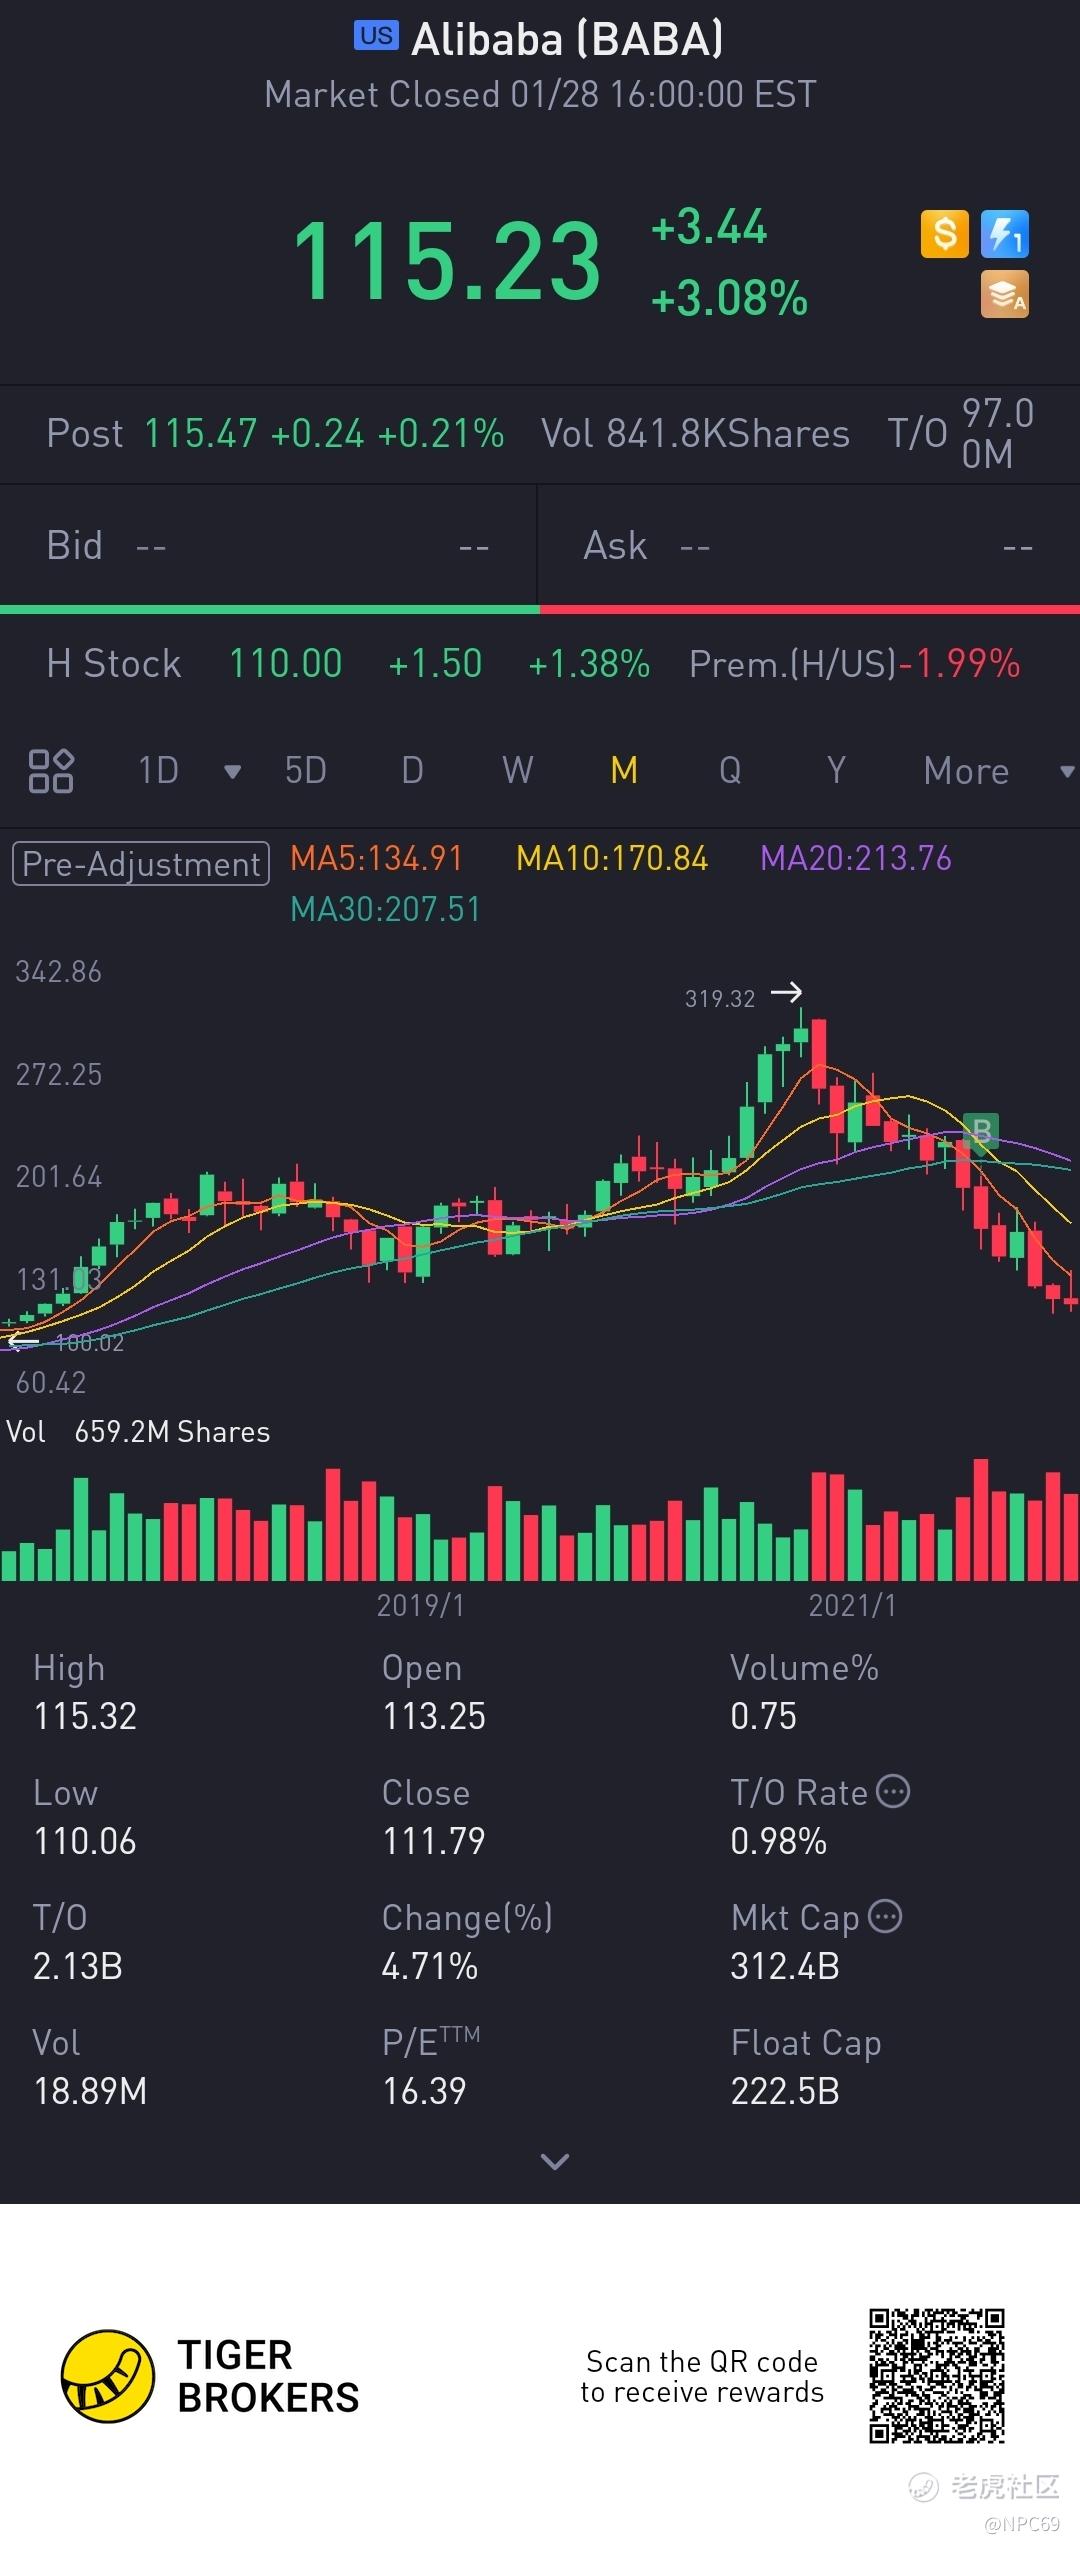
Task: Tap the Volume% 0.75 value
Action: click(763, 1716)
